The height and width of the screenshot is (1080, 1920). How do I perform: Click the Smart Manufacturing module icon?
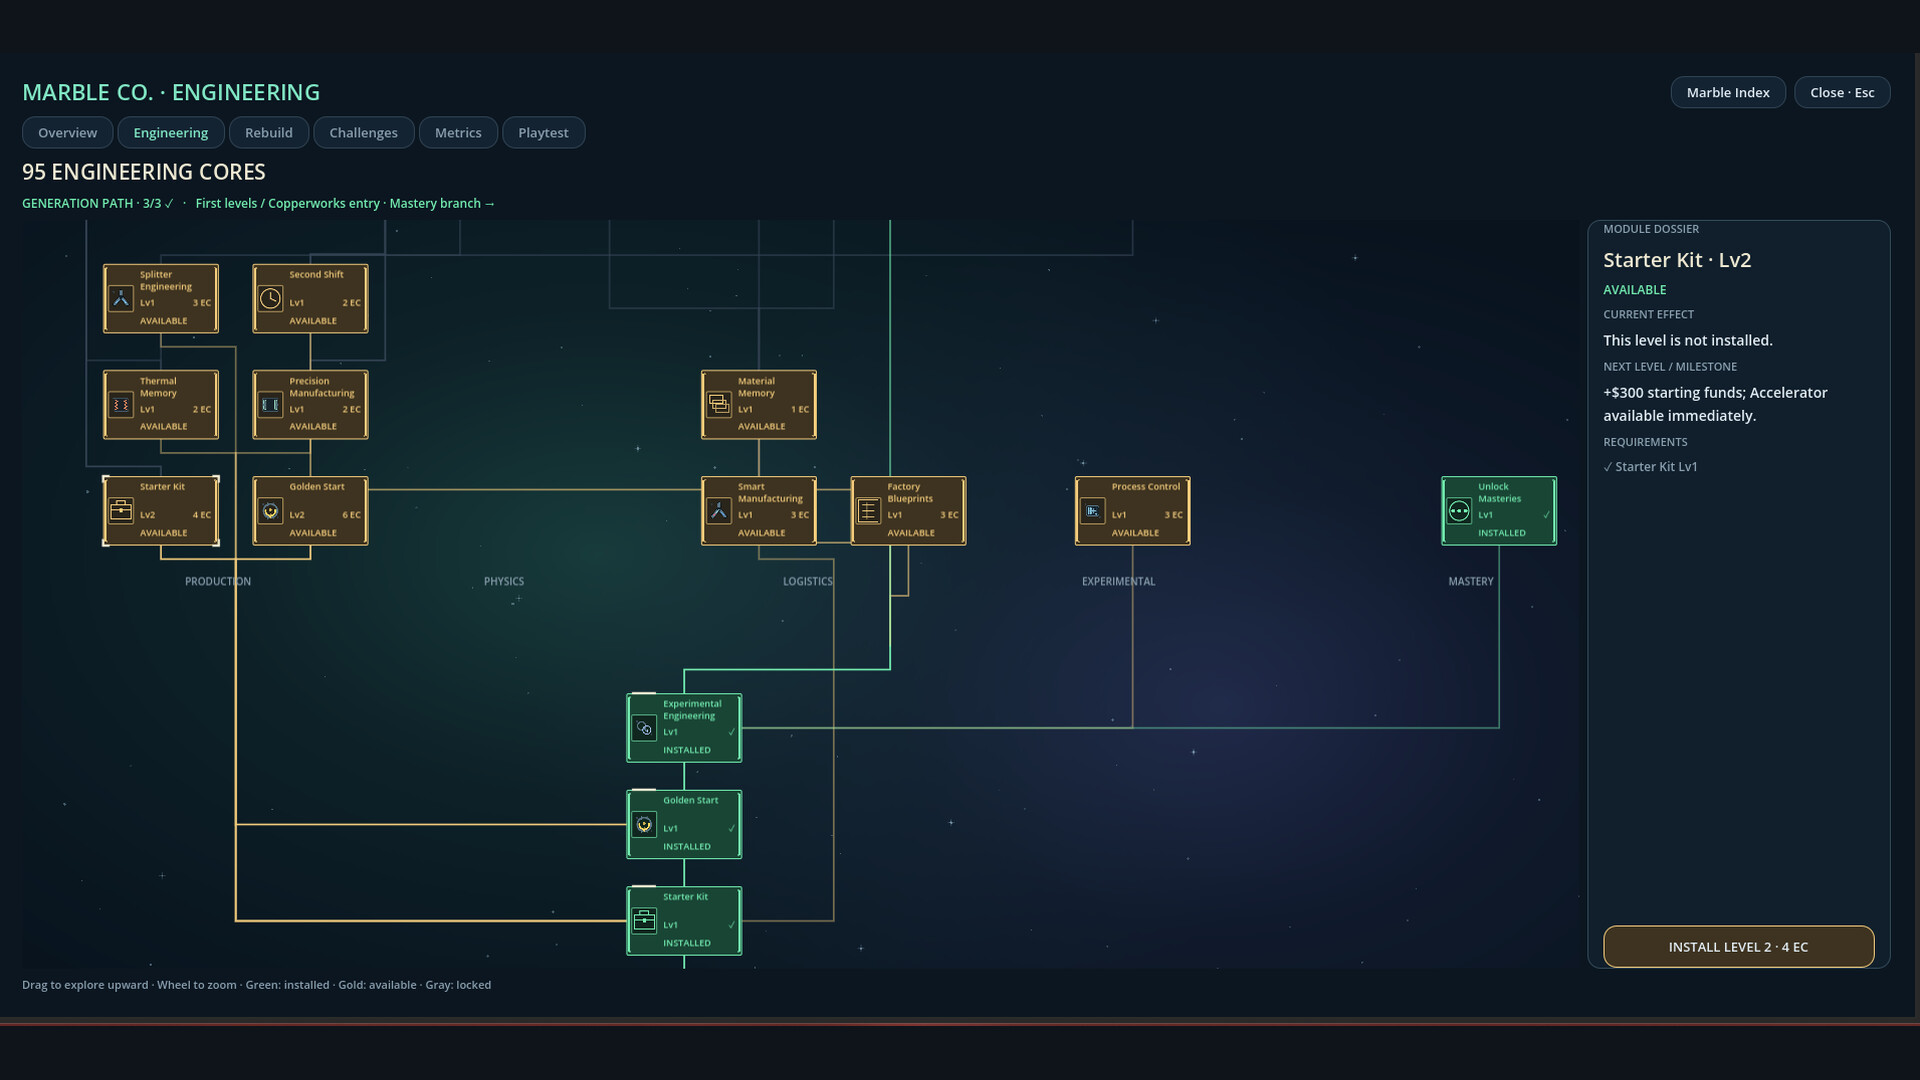(x=719, y=511)
